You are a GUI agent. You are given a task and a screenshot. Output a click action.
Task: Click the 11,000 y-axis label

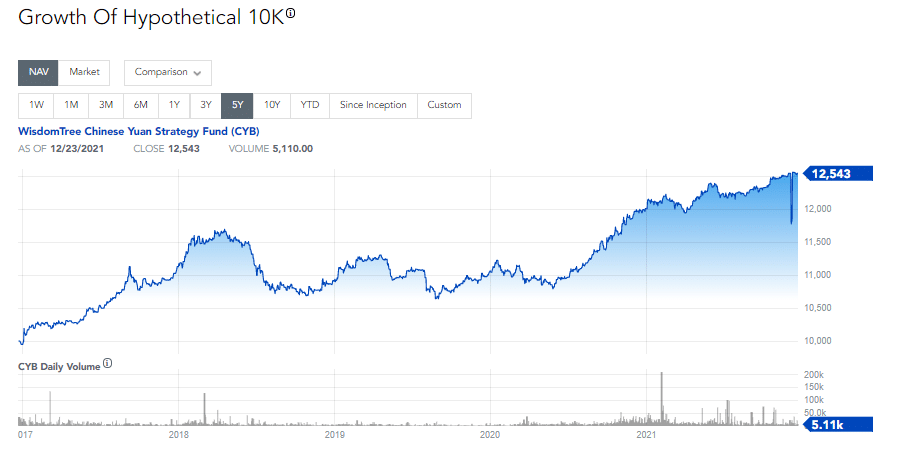(817, 275)
